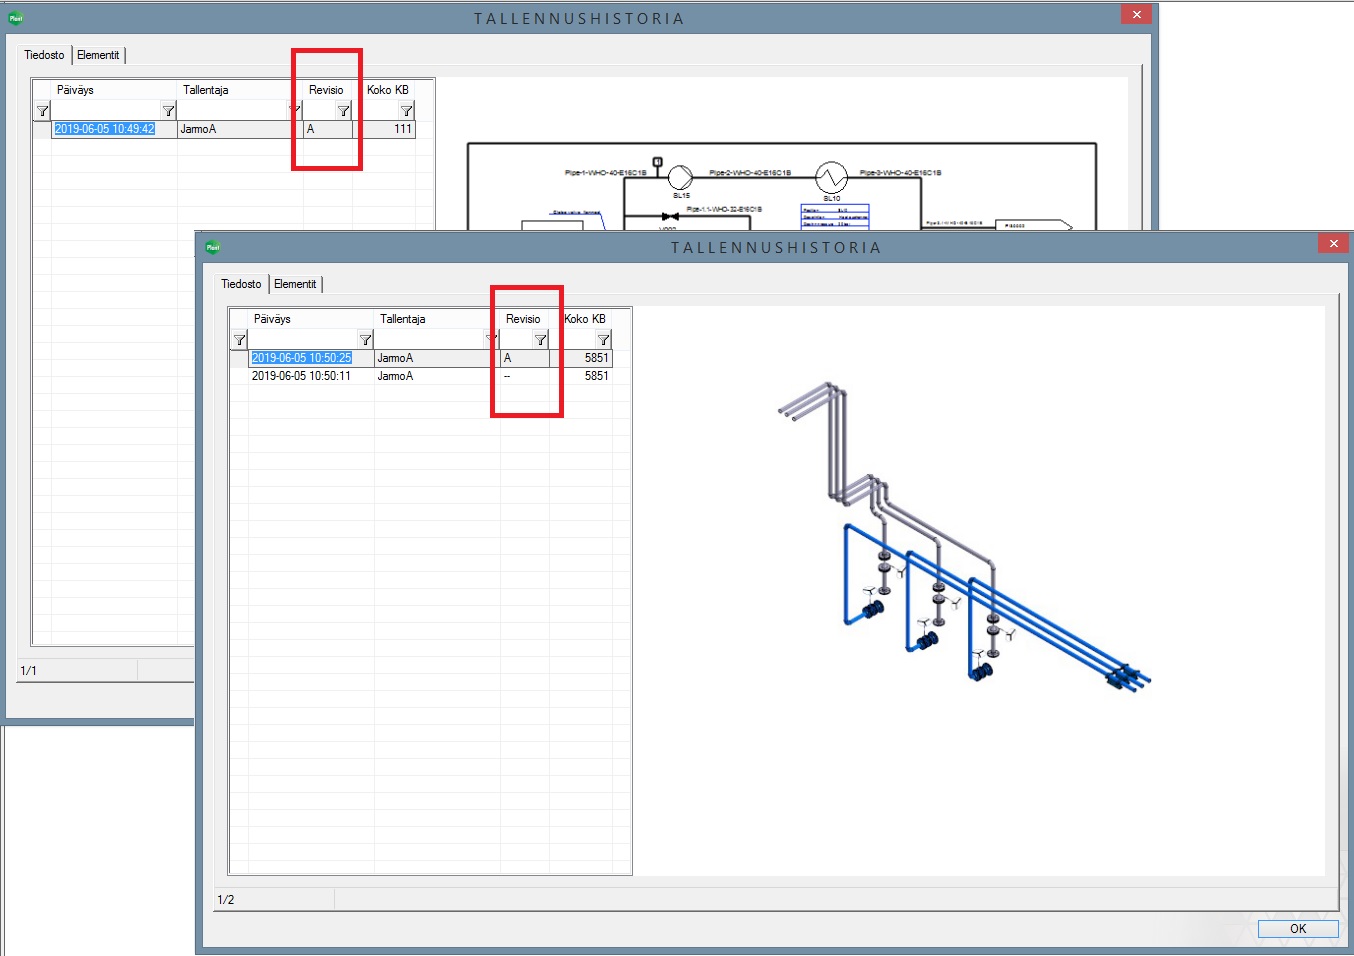The width and height of the screenshot is (1354, 956).
Task: Select the 10:49:42 row in back window
Action: pos(104,129)
